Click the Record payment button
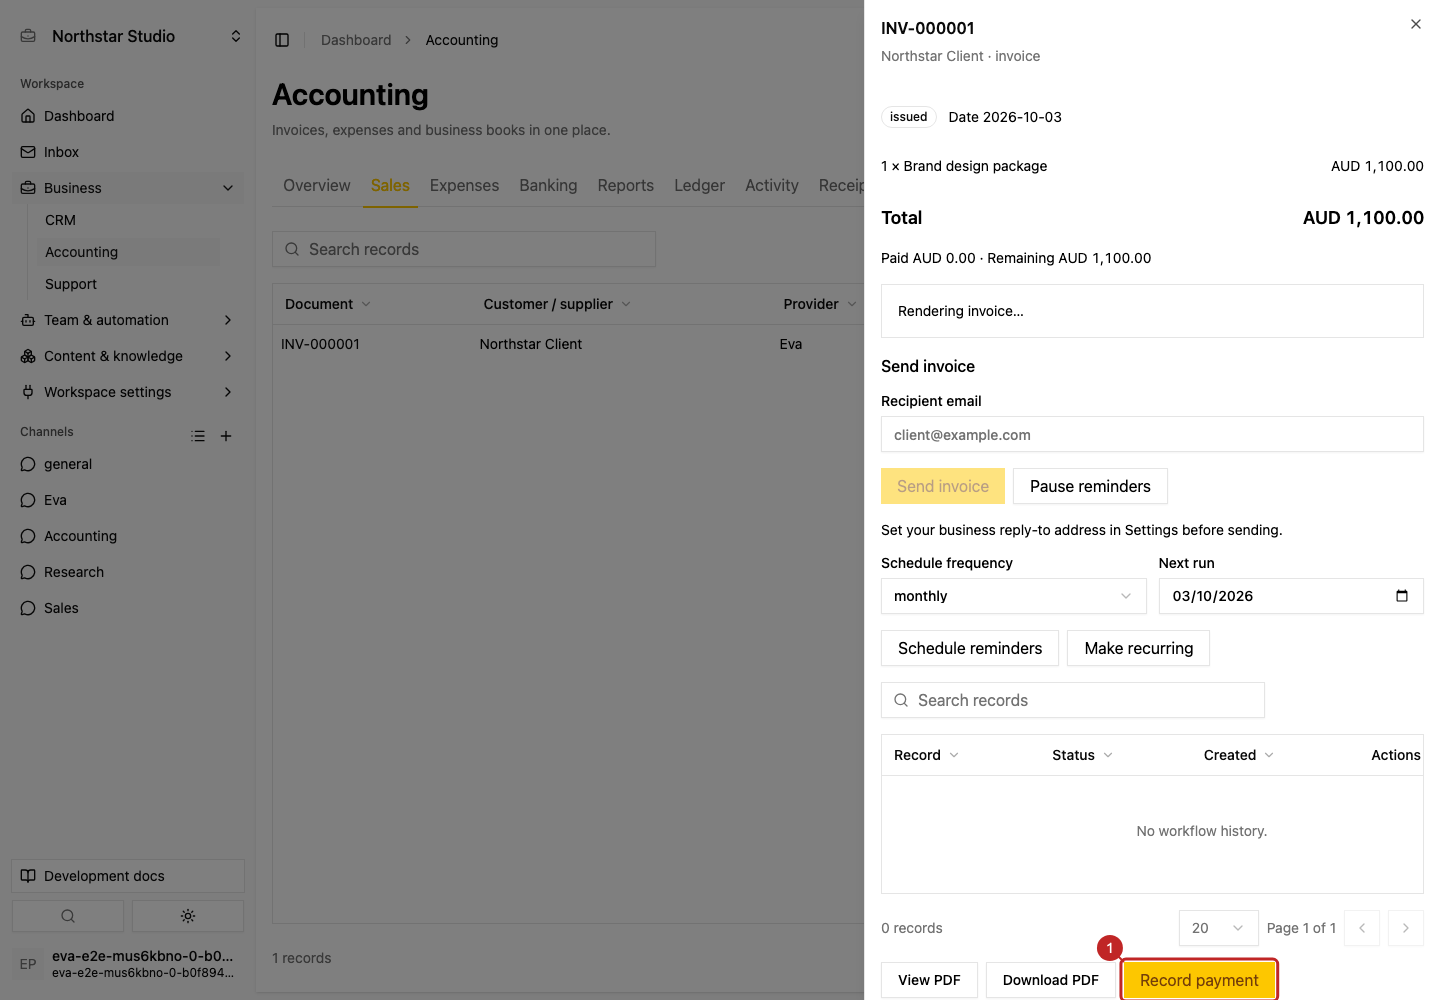This screenshot has height=1000, width=1440. (1199, 980)
